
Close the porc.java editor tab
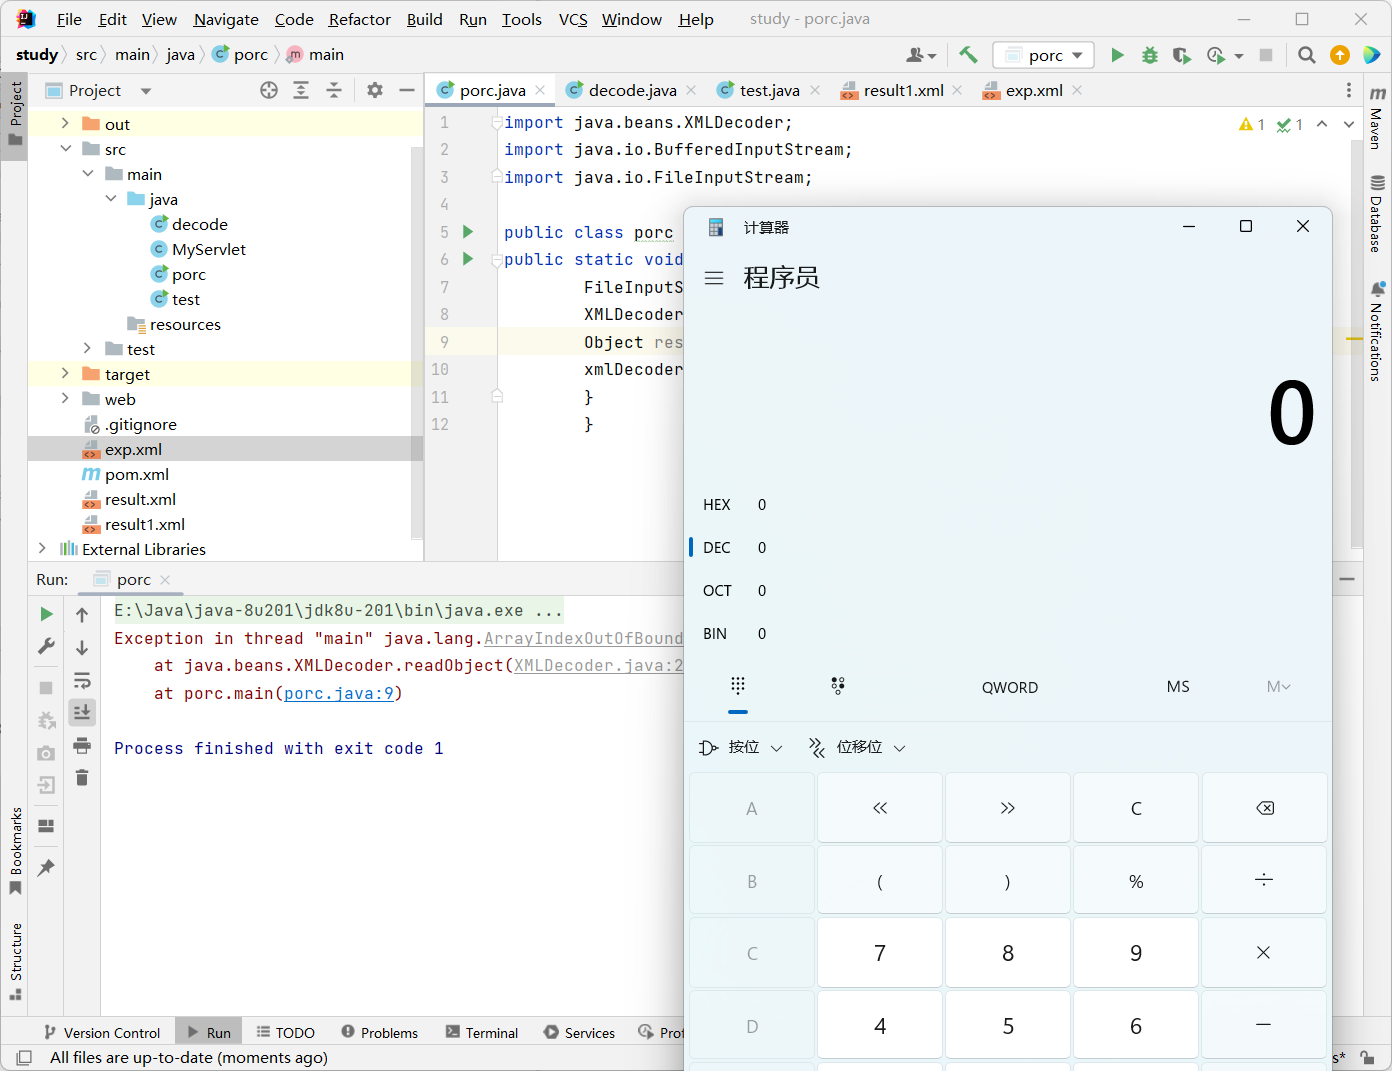tap(540, 90)
